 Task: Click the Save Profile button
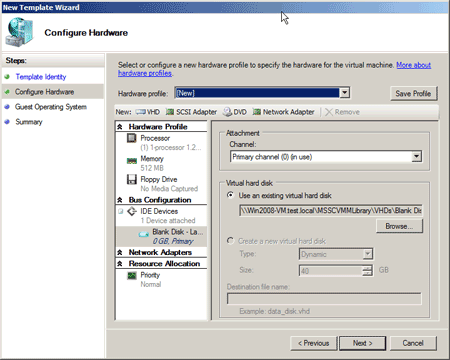point(413,93)
